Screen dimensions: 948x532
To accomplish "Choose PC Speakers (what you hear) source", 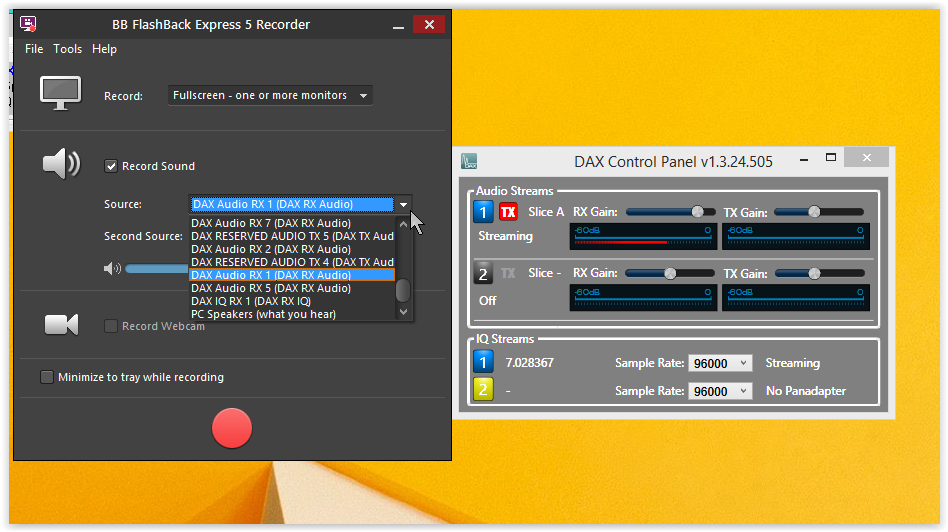I will [x=292, y=314].
